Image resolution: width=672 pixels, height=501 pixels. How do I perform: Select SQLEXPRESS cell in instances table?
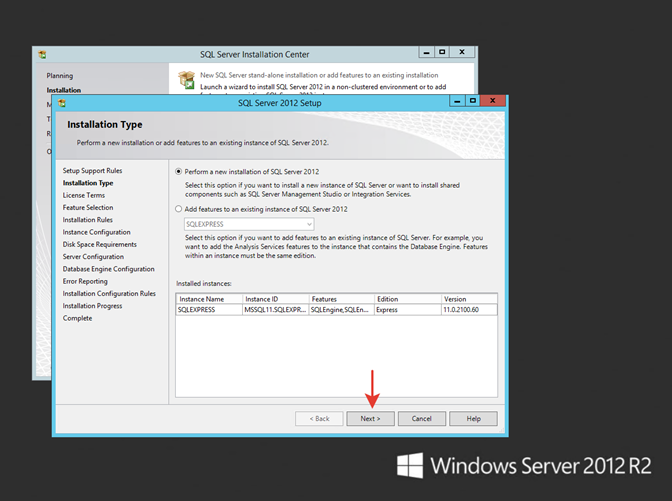pos(209,310)
